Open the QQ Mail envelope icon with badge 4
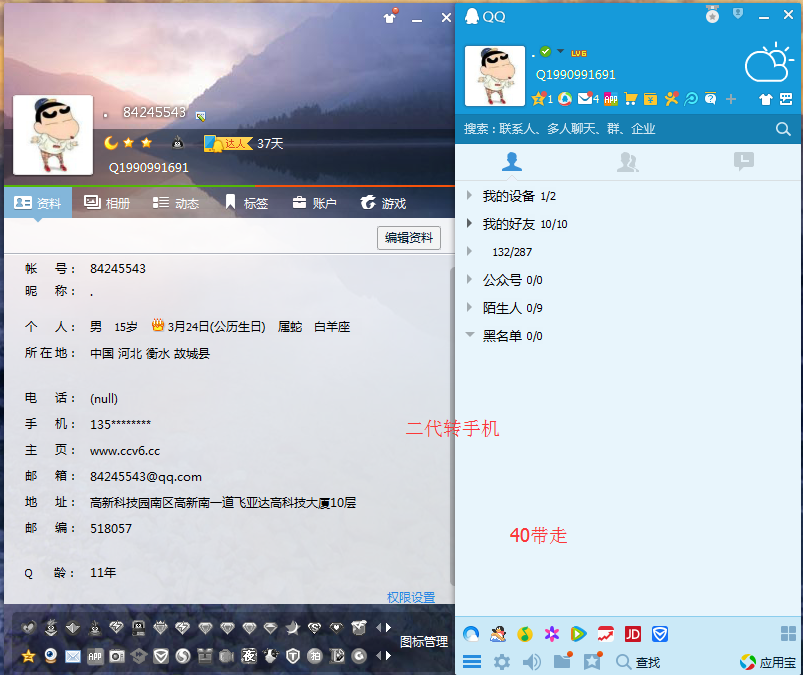This screenshot has height=675, width=803. coord(584,98)
